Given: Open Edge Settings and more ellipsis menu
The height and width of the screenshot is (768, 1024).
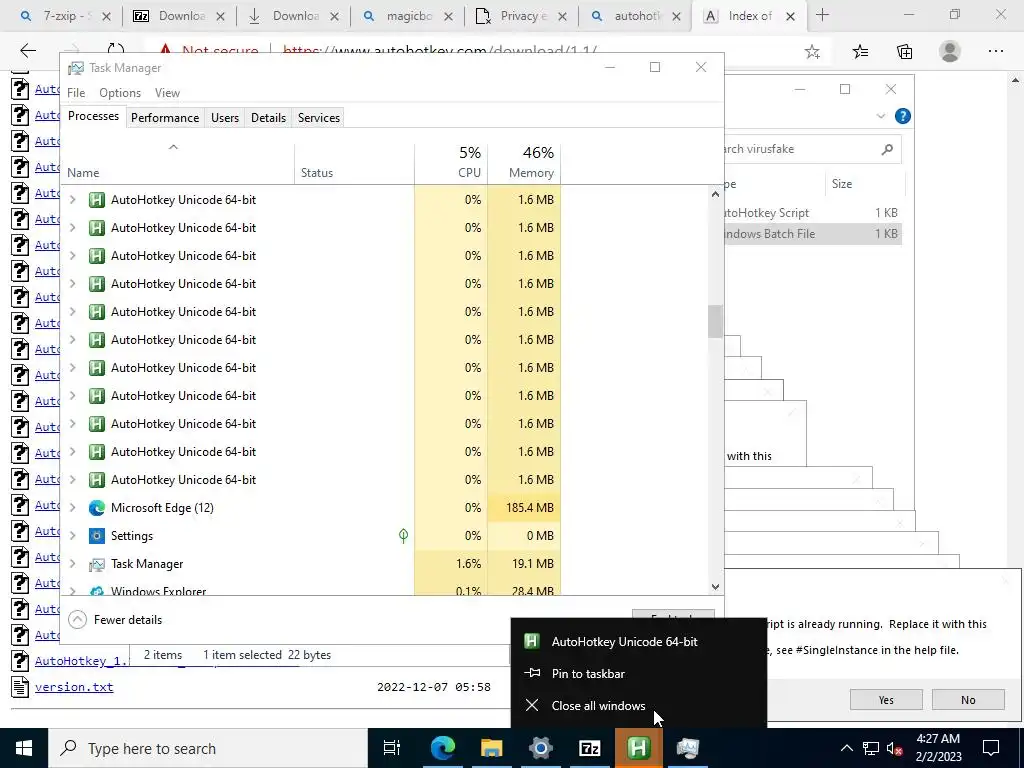Looking at the screenshot, I should 995,51.
